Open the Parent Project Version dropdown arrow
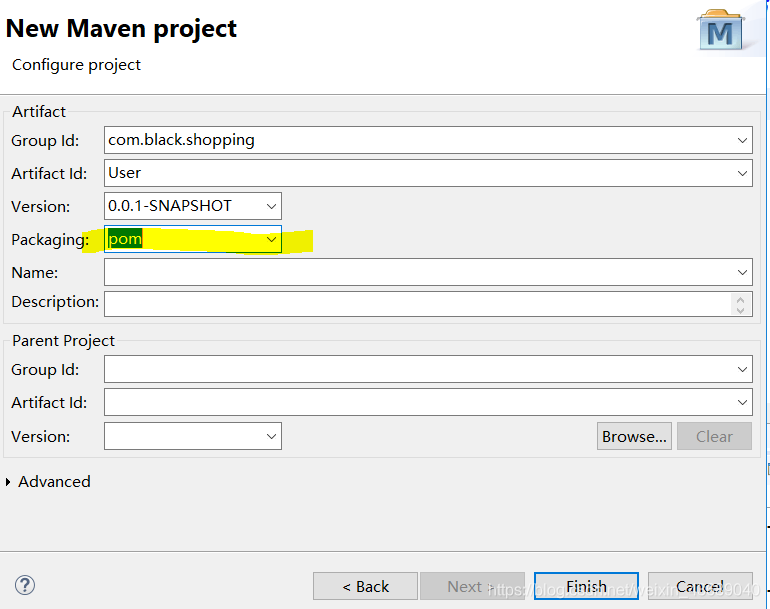 click(x=271, y=436)
